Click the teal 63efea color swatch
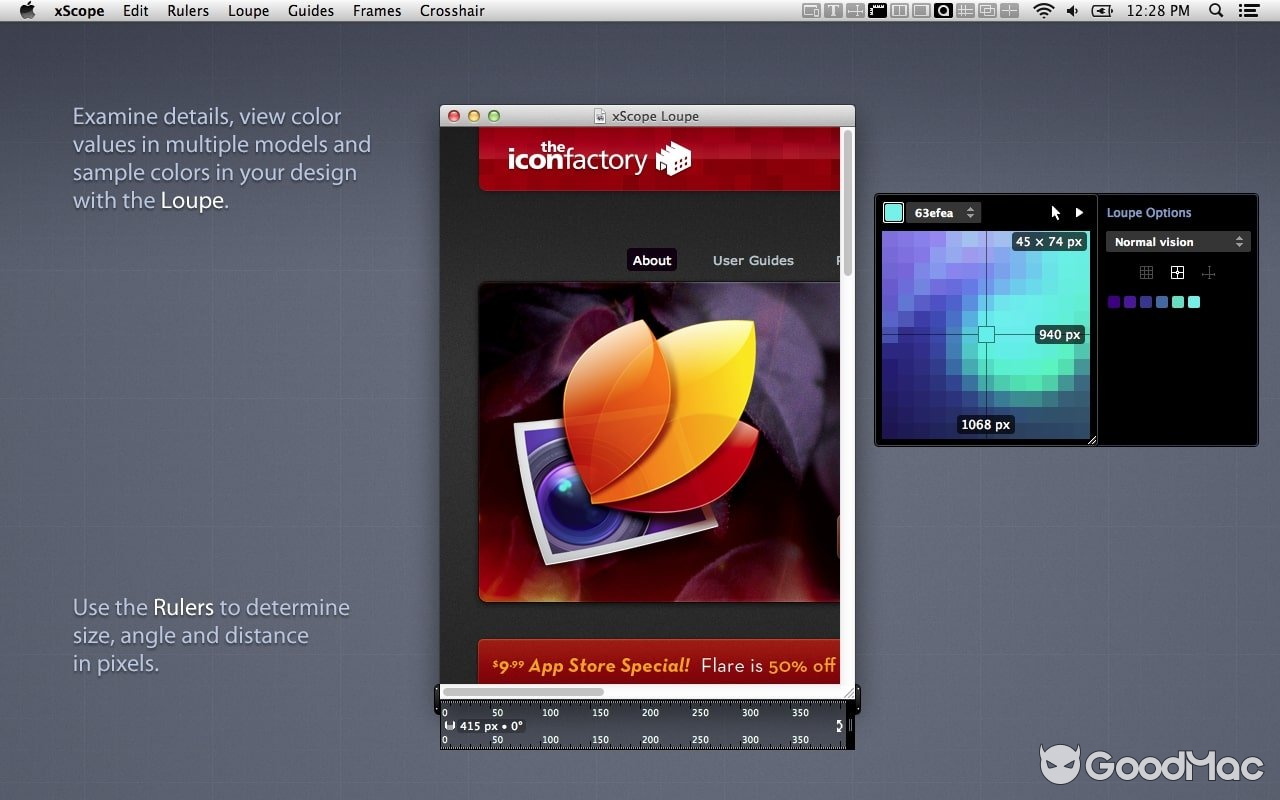The width and height of the screenshot is (1280, 800). click(x=895, y=212)
